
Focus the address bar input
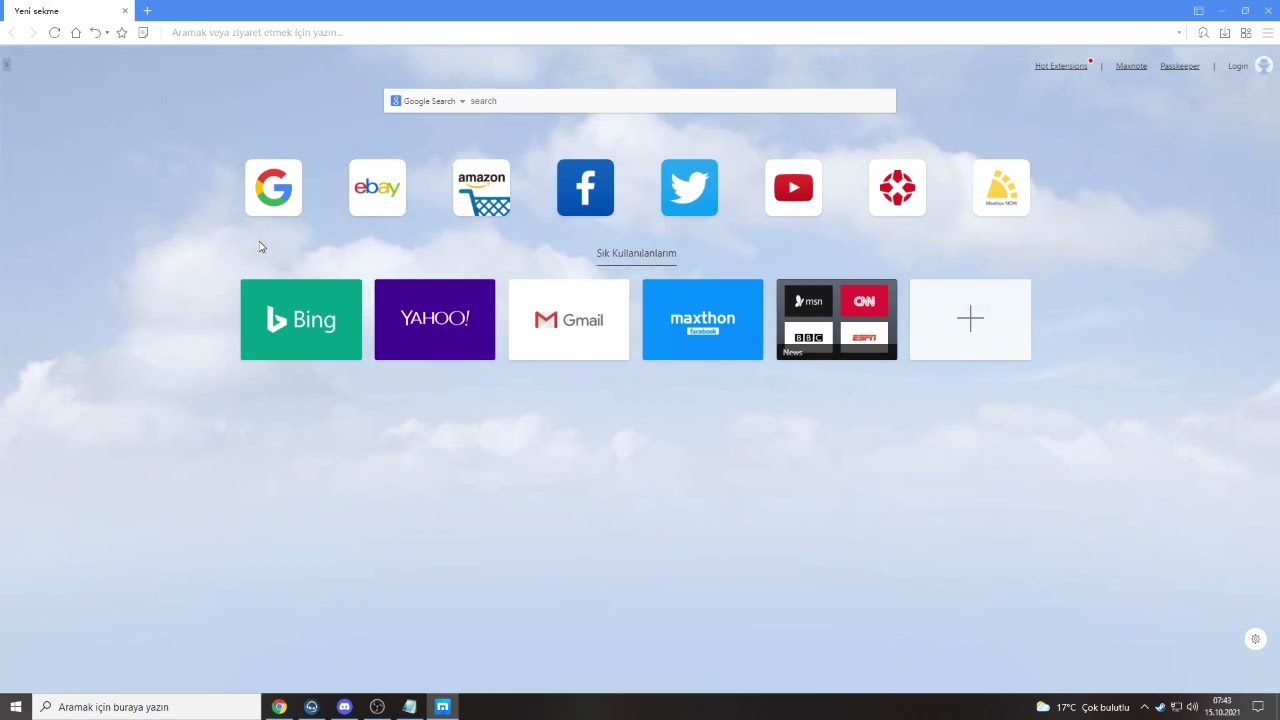[x=670, y=33]
